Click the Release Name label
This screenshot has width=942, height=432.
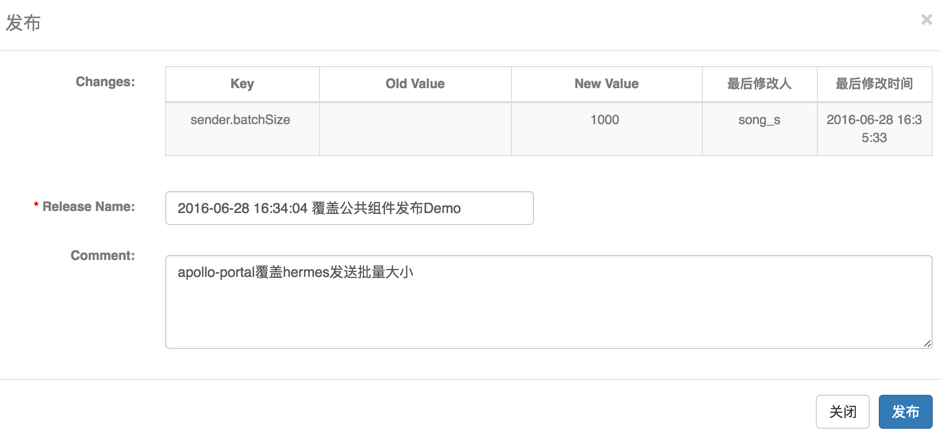88,207
